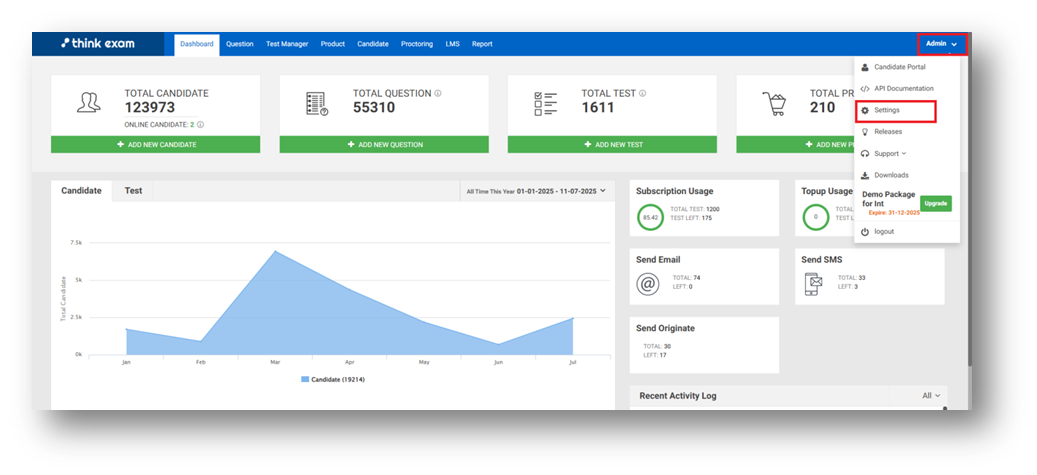1037x475 pixels.
Task: Select Settings from the Admin menu
Action: tap(886, 110)
